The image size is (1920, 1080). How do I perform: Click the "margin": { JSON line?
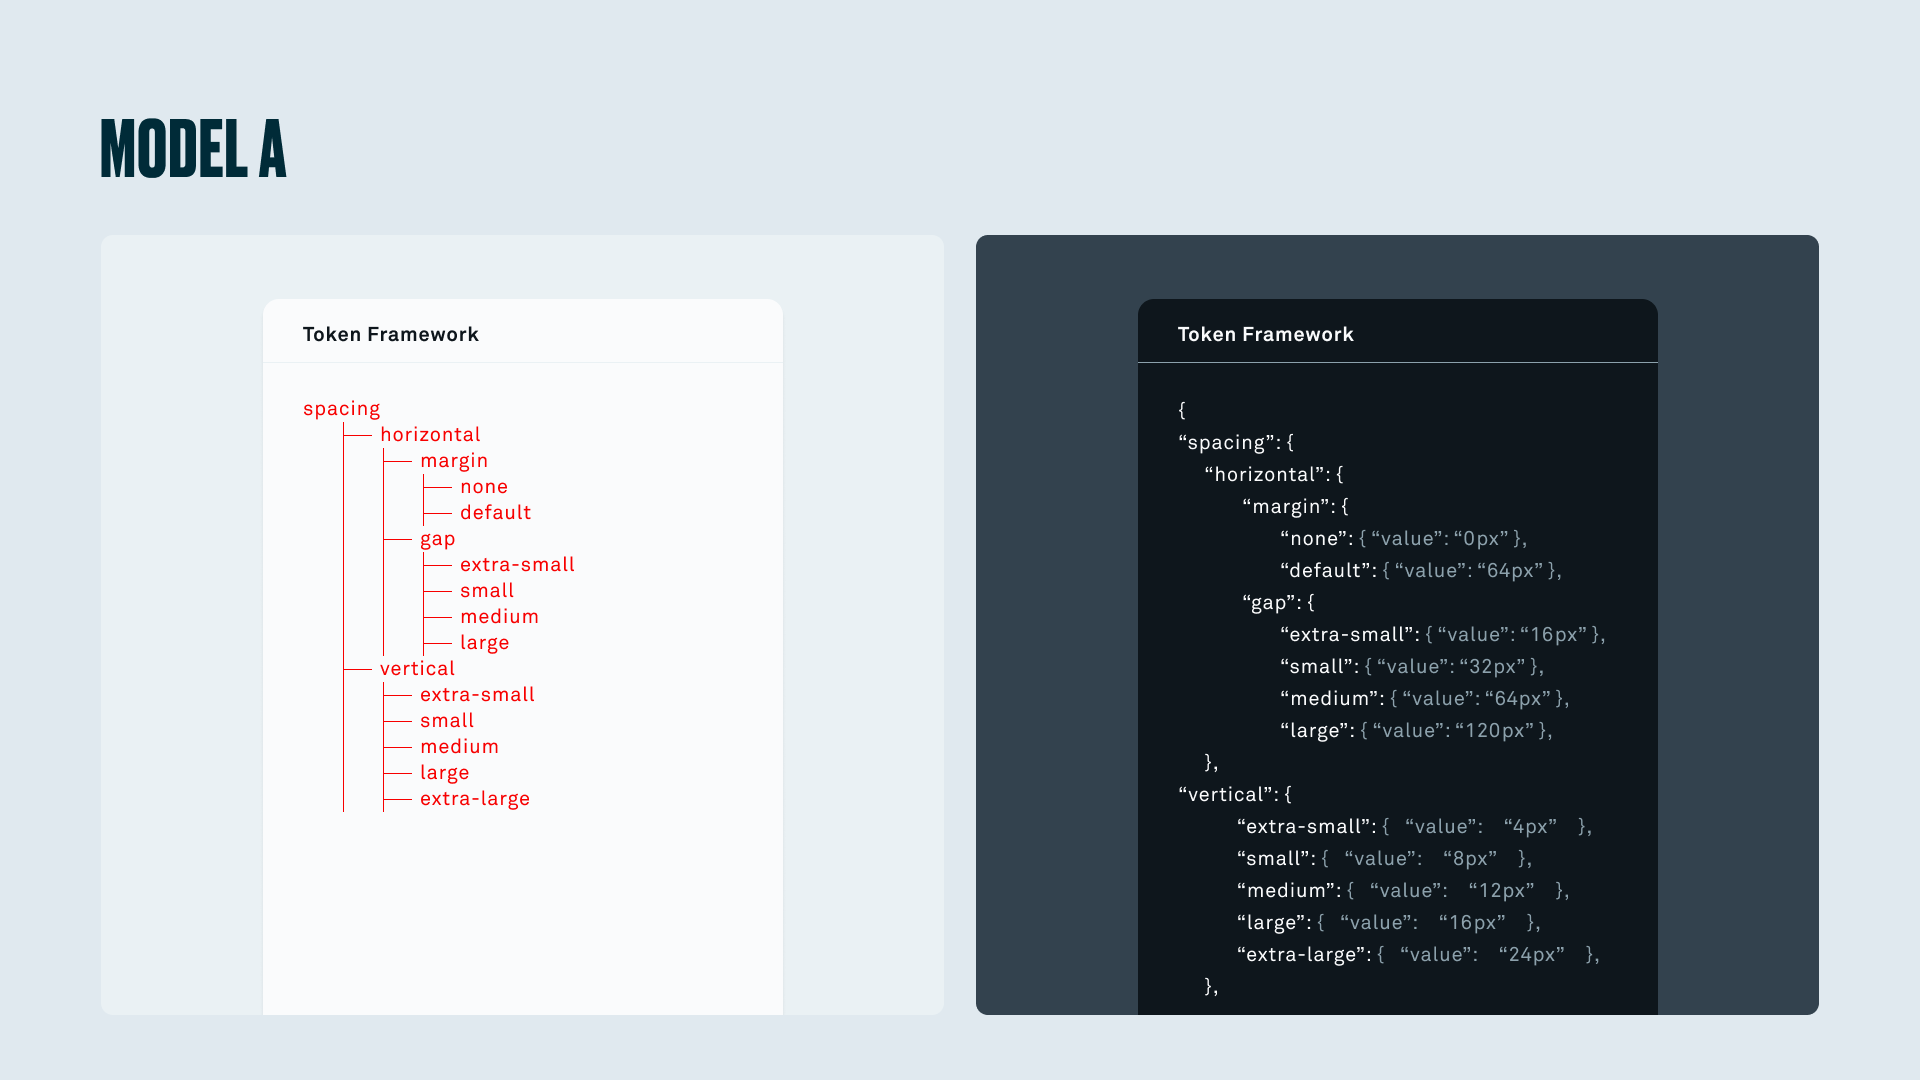coord(1296,507)
